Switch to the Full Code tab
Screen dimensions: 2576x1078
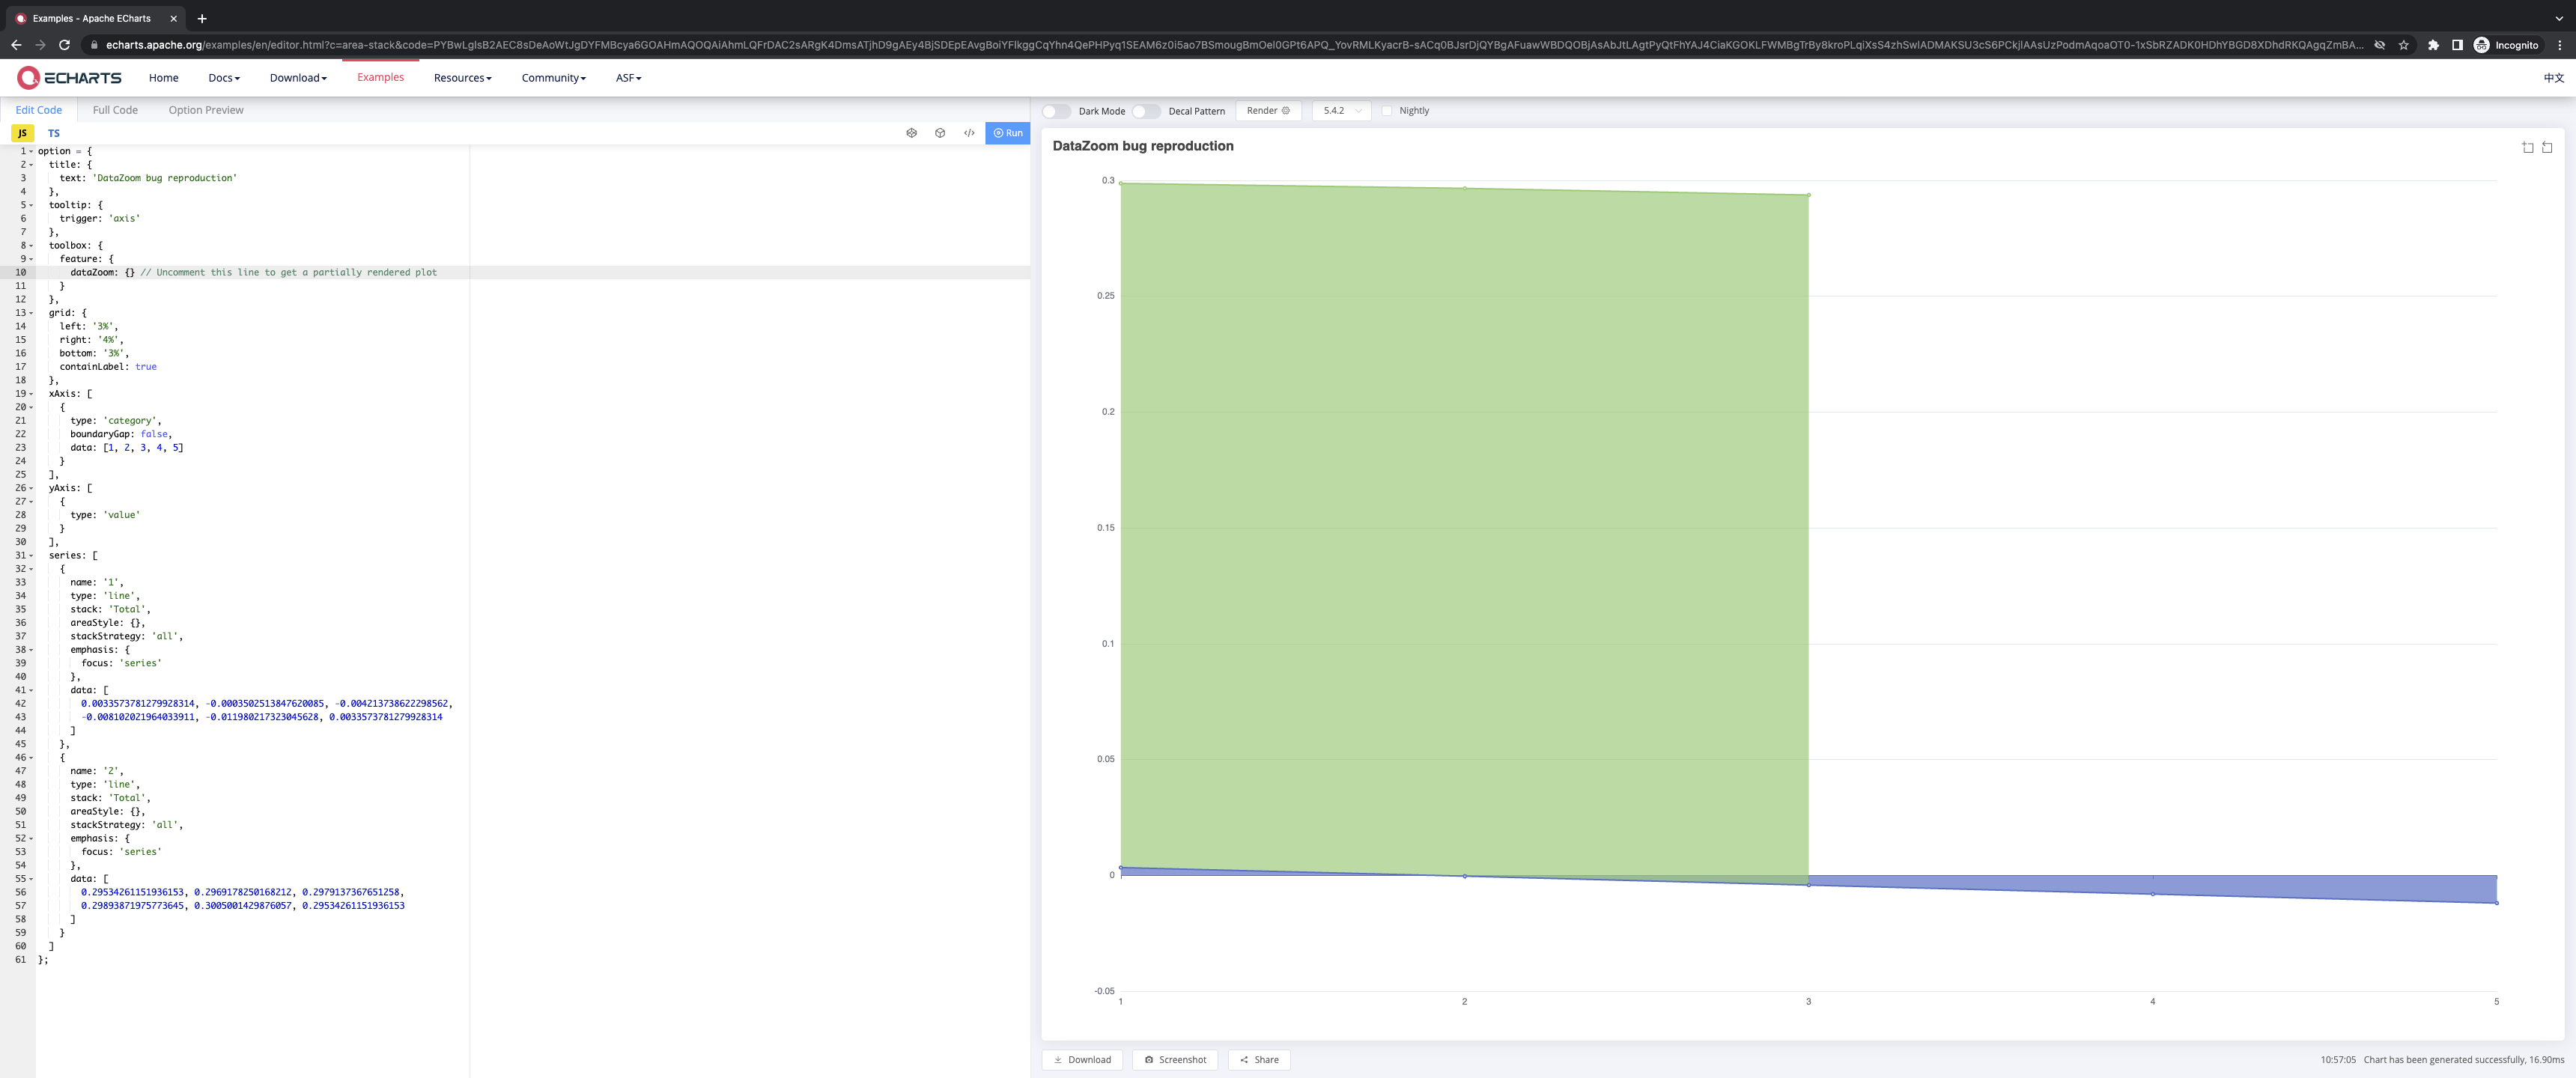click(x=114, y=110)
